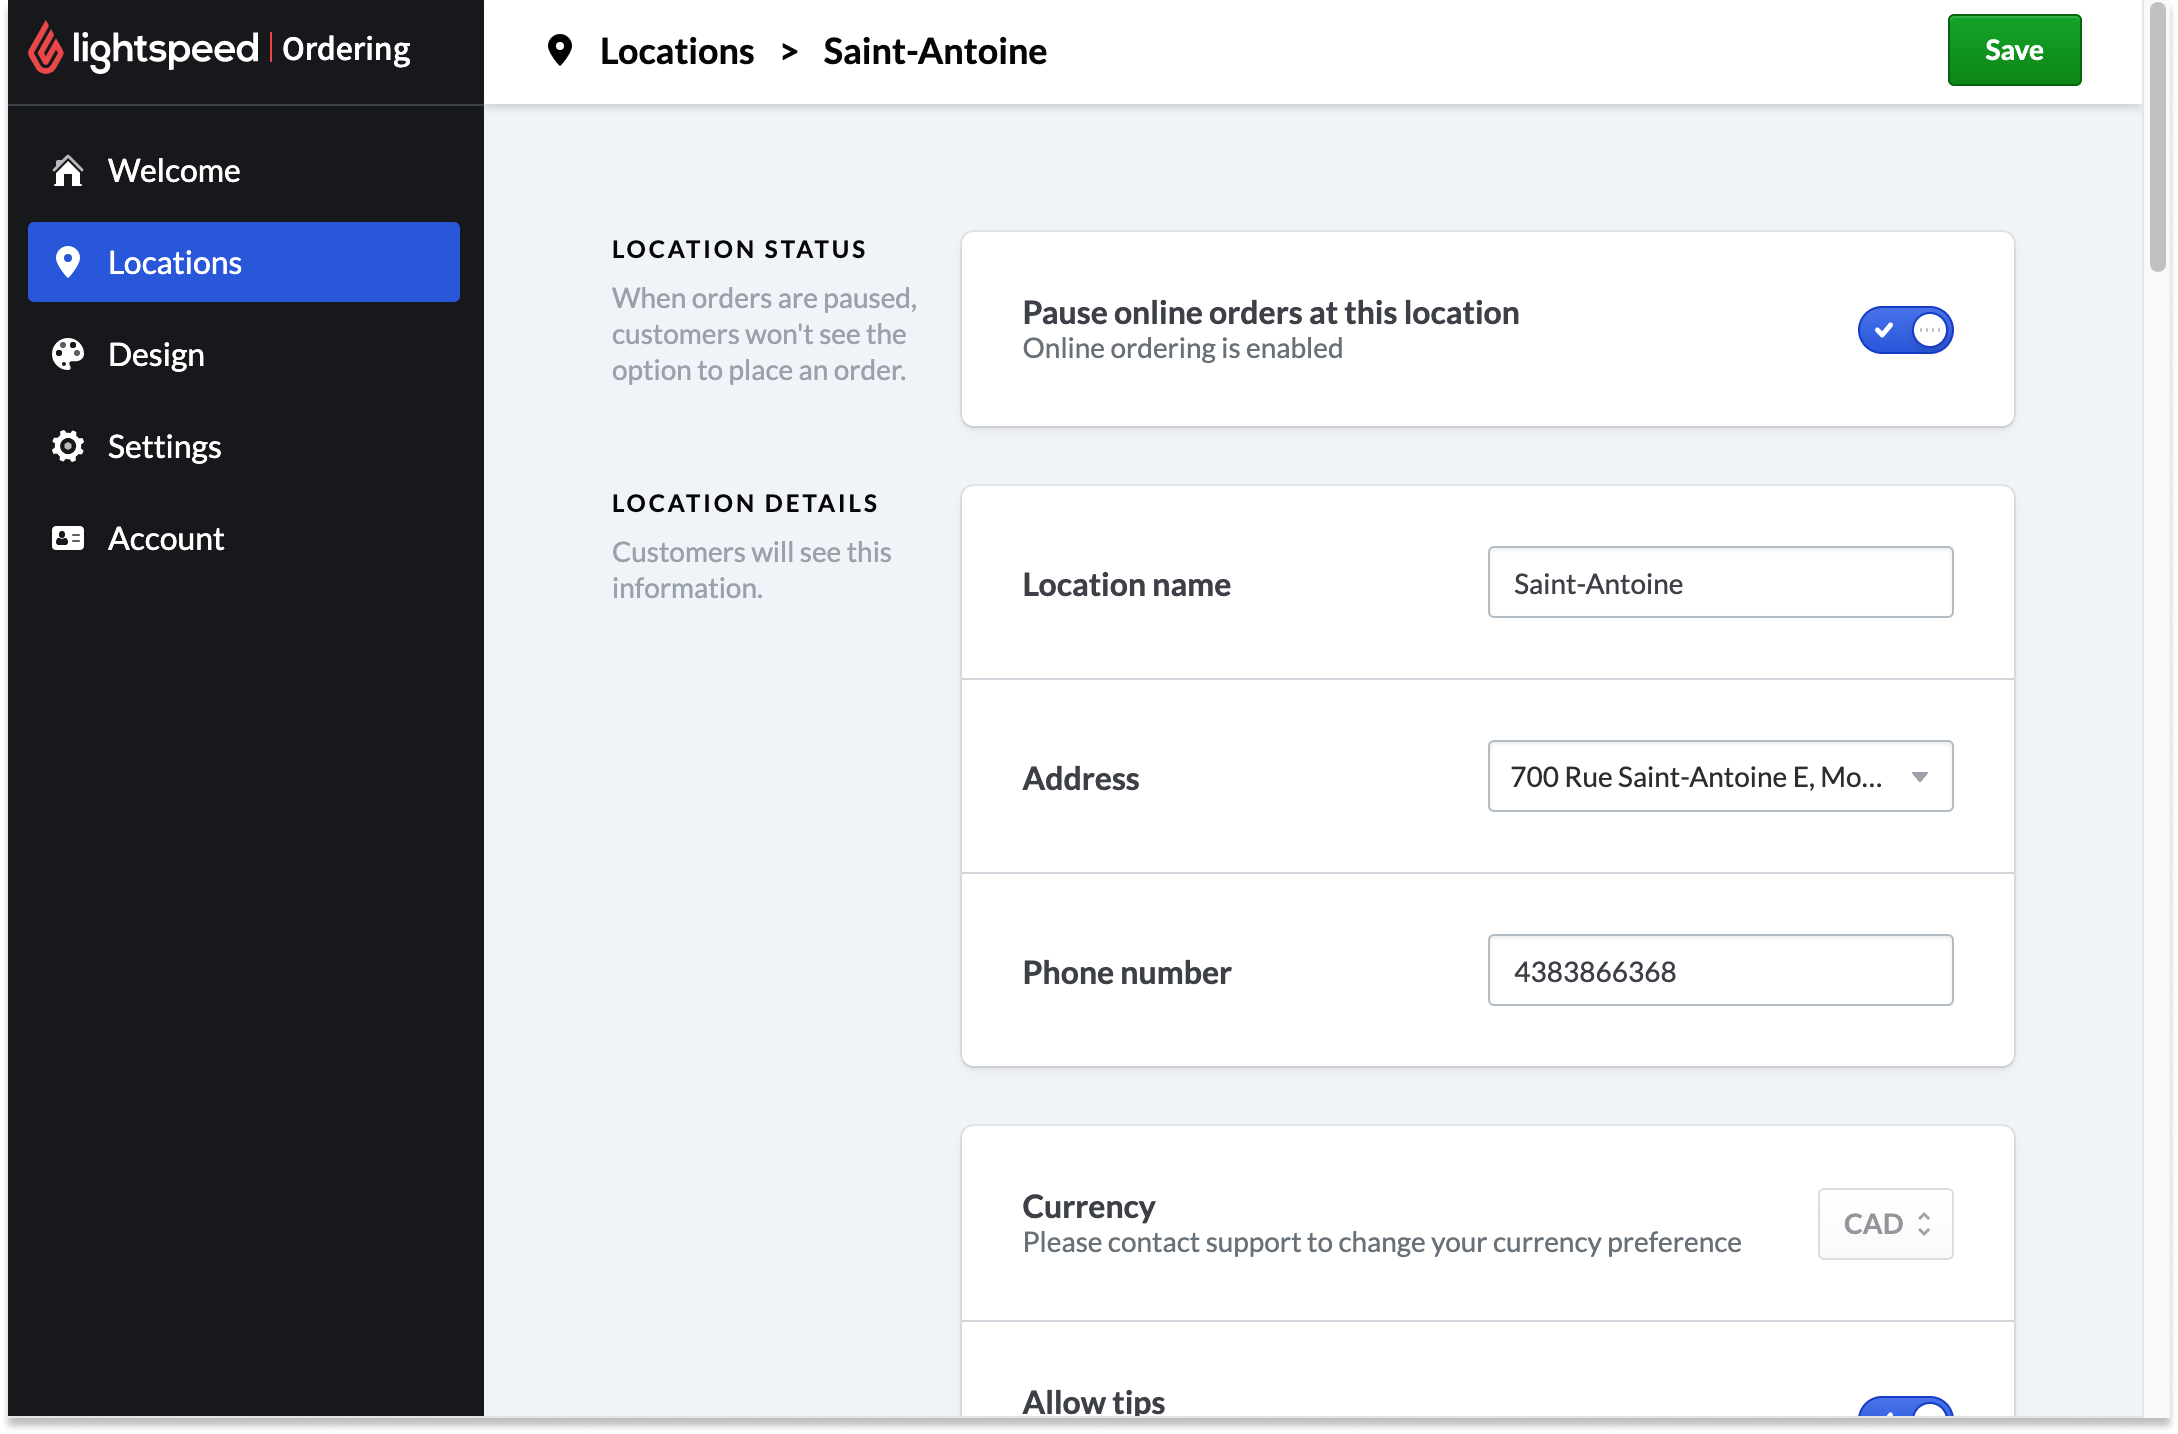Edit the Phone number field
The height and width of the screenshot is (1434, 2178).
[x=1720, y=970]
